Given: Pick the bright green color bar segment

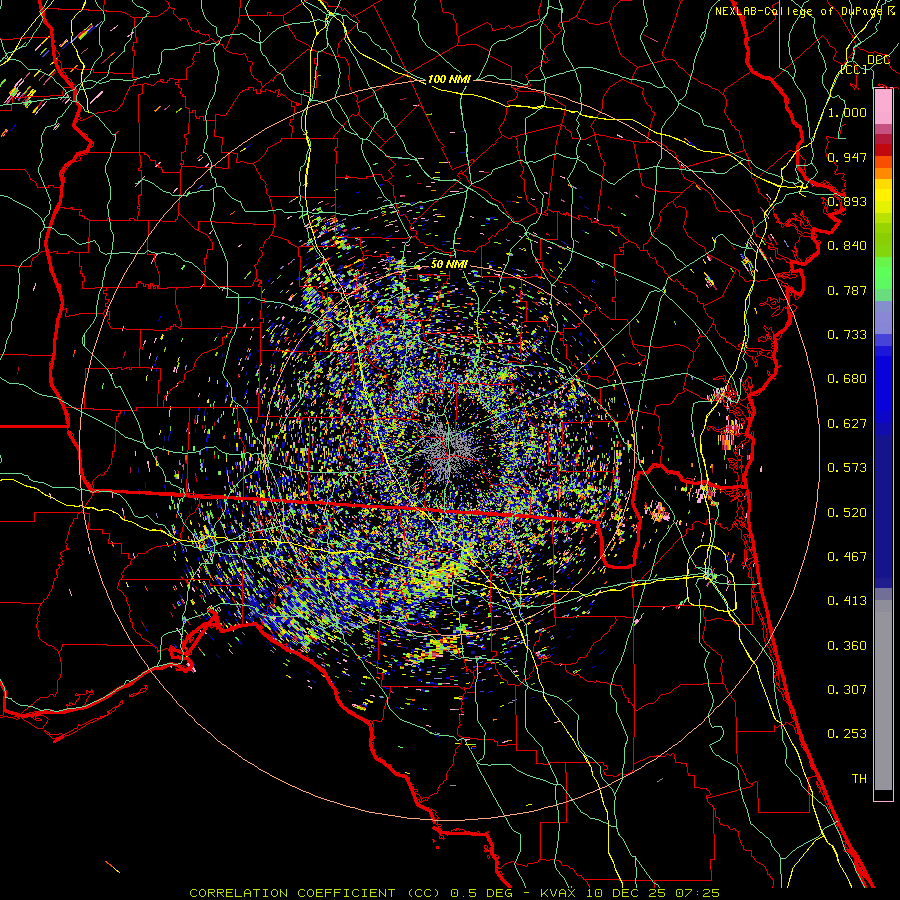Looking at the screenshot, I should click(x=883, y=273).
